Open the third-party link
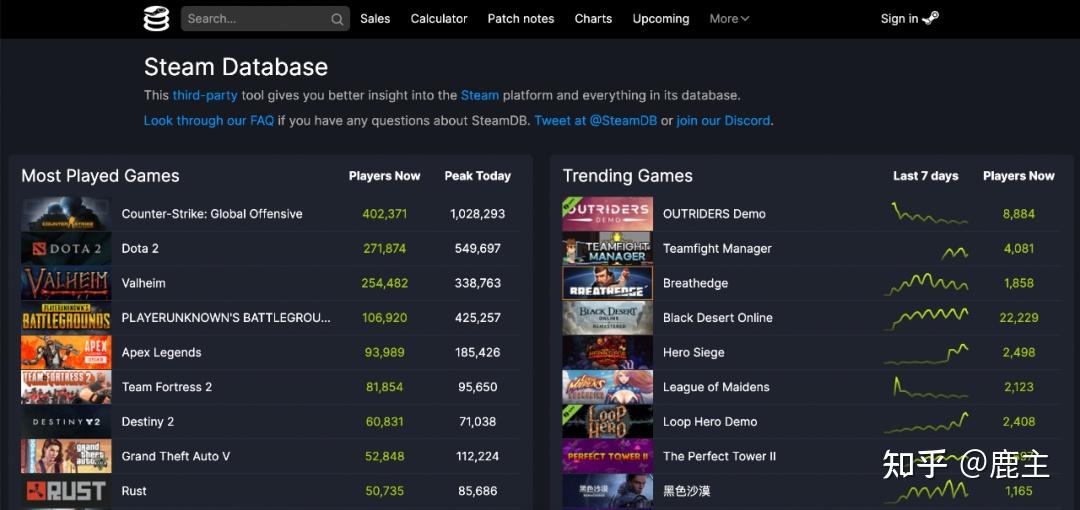The width and height of the screenshot is (1080, 510). pos(205,95)
